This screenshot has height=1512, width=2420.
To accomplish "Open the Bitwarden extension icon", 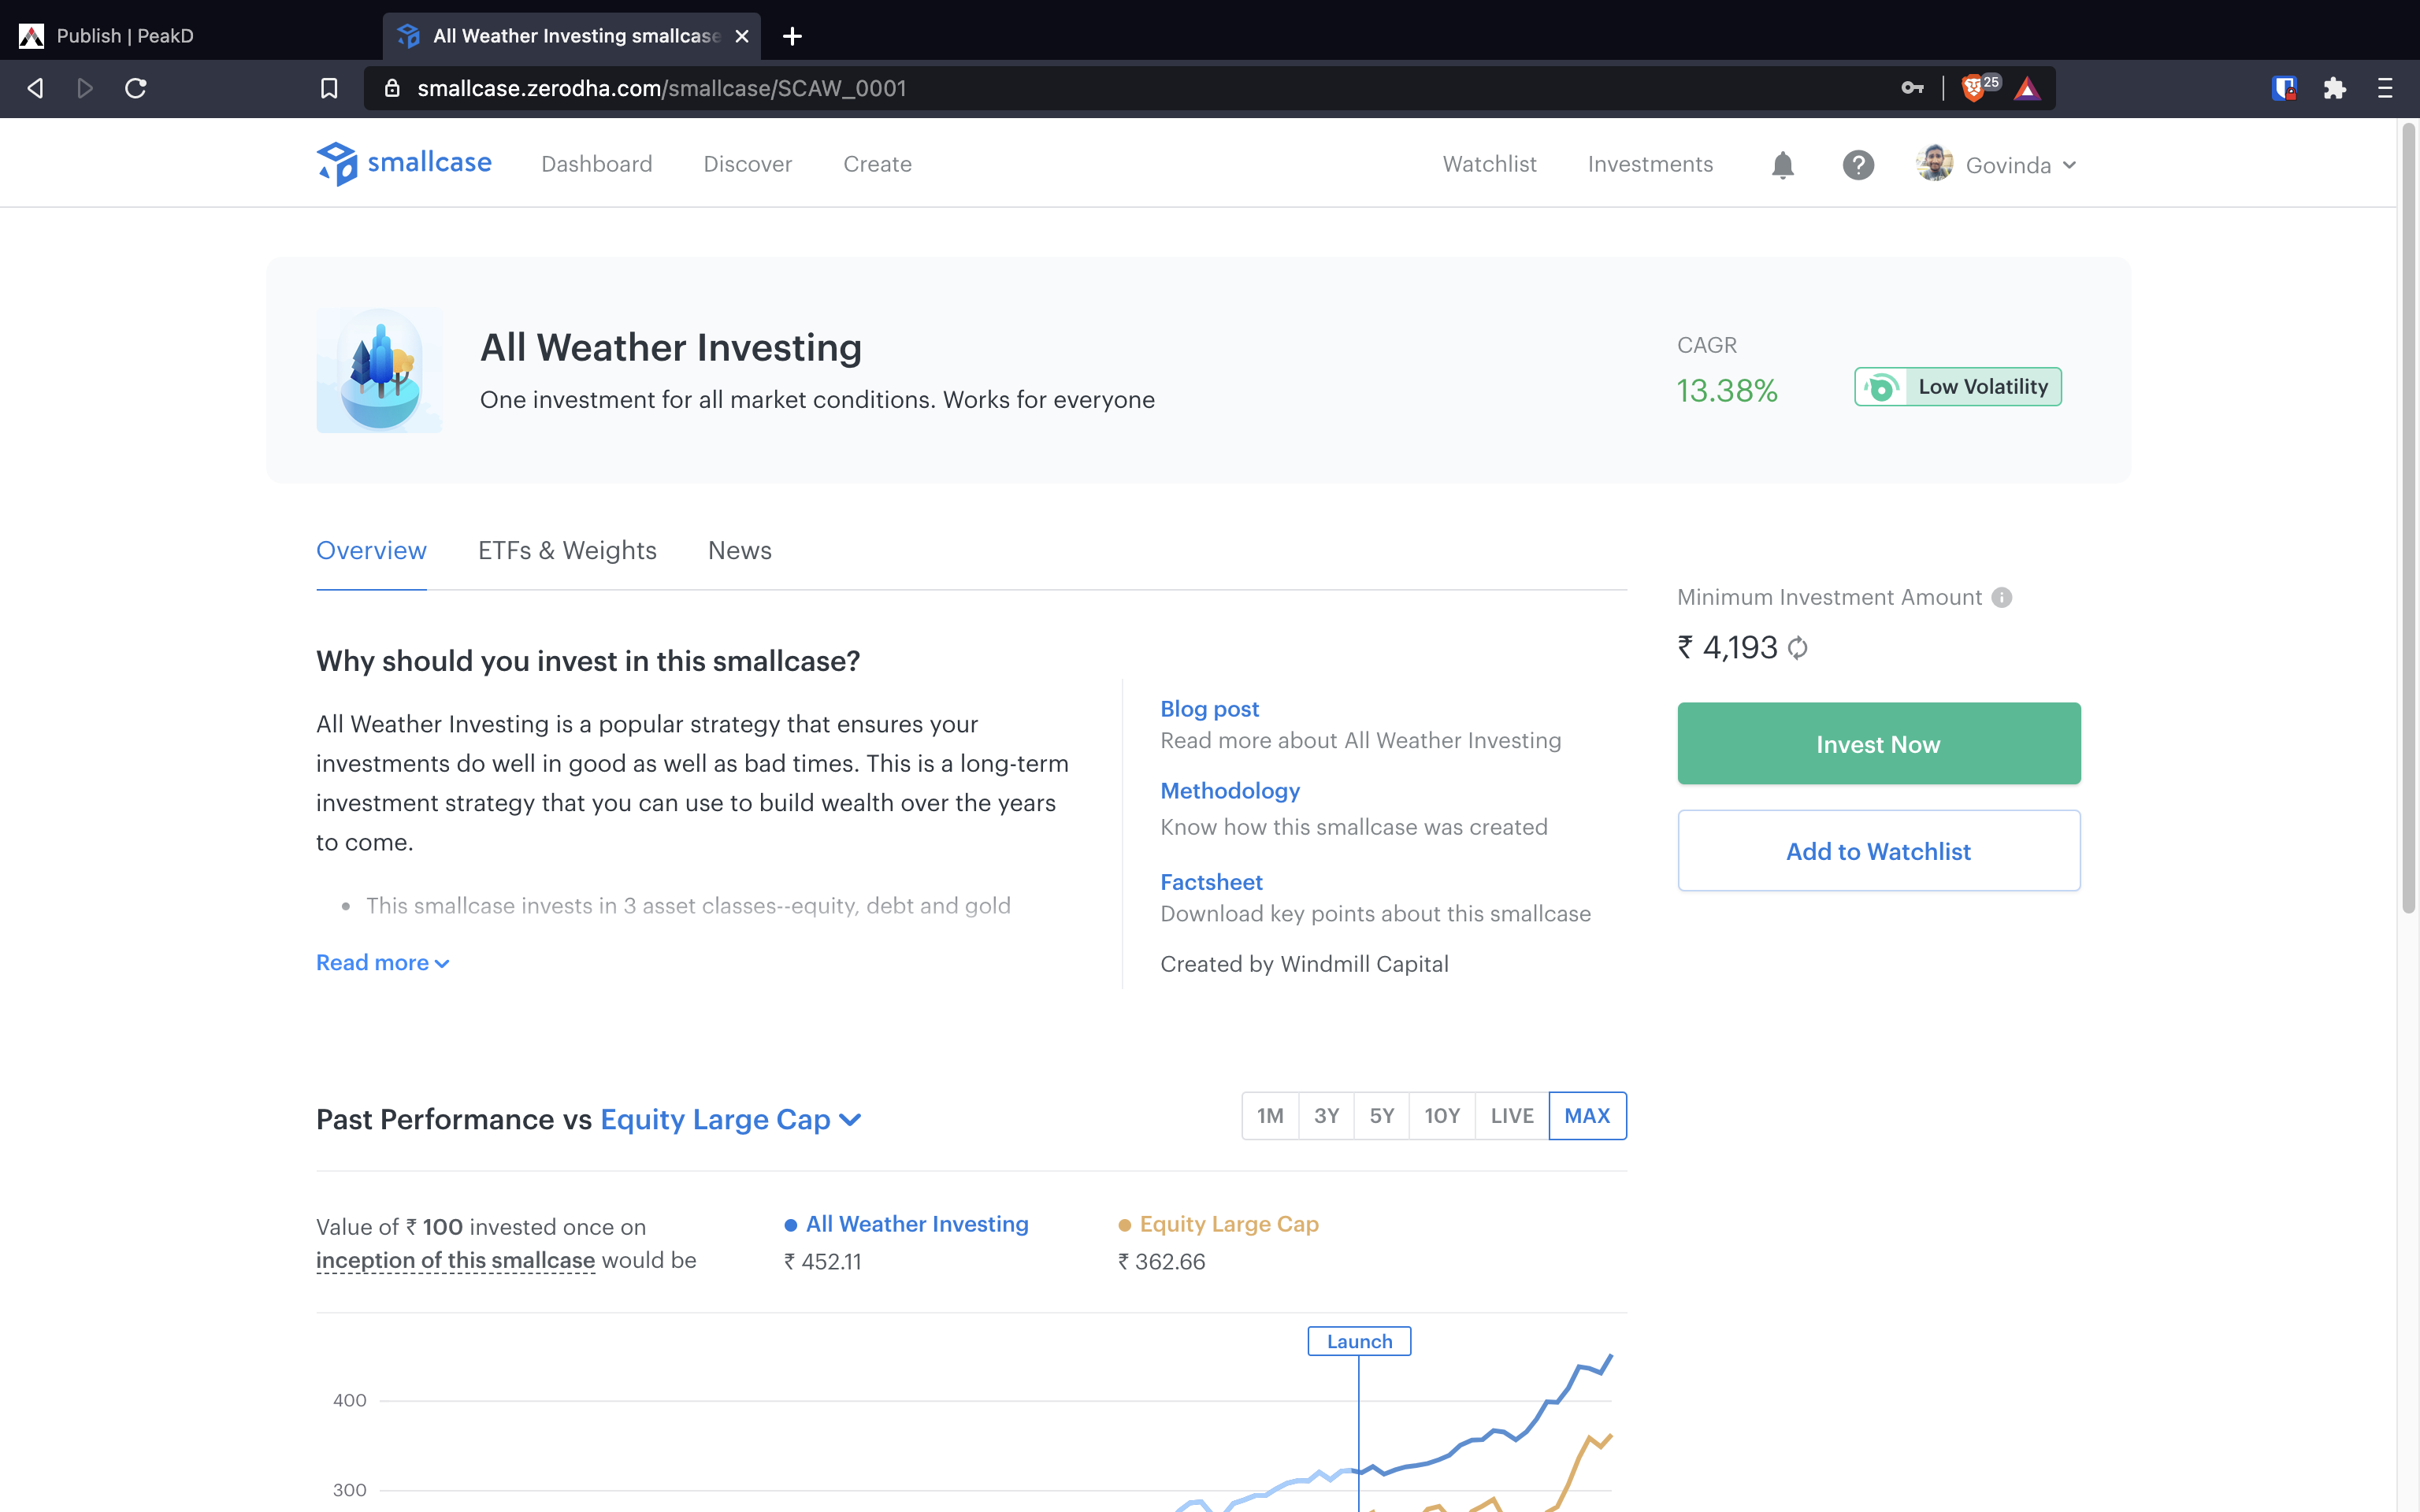I will point(2284,88).
